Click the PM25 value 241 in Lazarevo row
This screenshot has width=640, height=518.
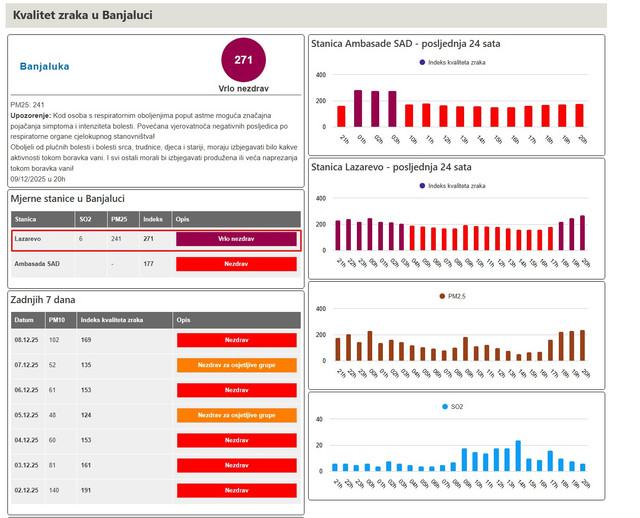[x=116, y=238]
